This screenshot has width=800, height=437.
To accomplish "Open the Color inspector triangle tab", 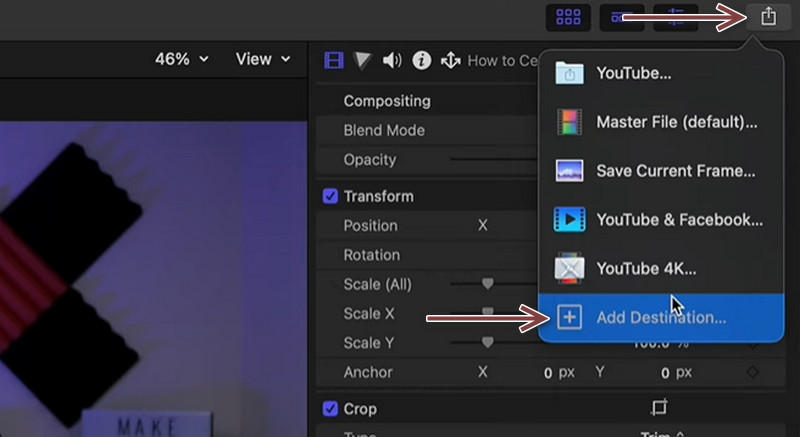I will 362,60.
